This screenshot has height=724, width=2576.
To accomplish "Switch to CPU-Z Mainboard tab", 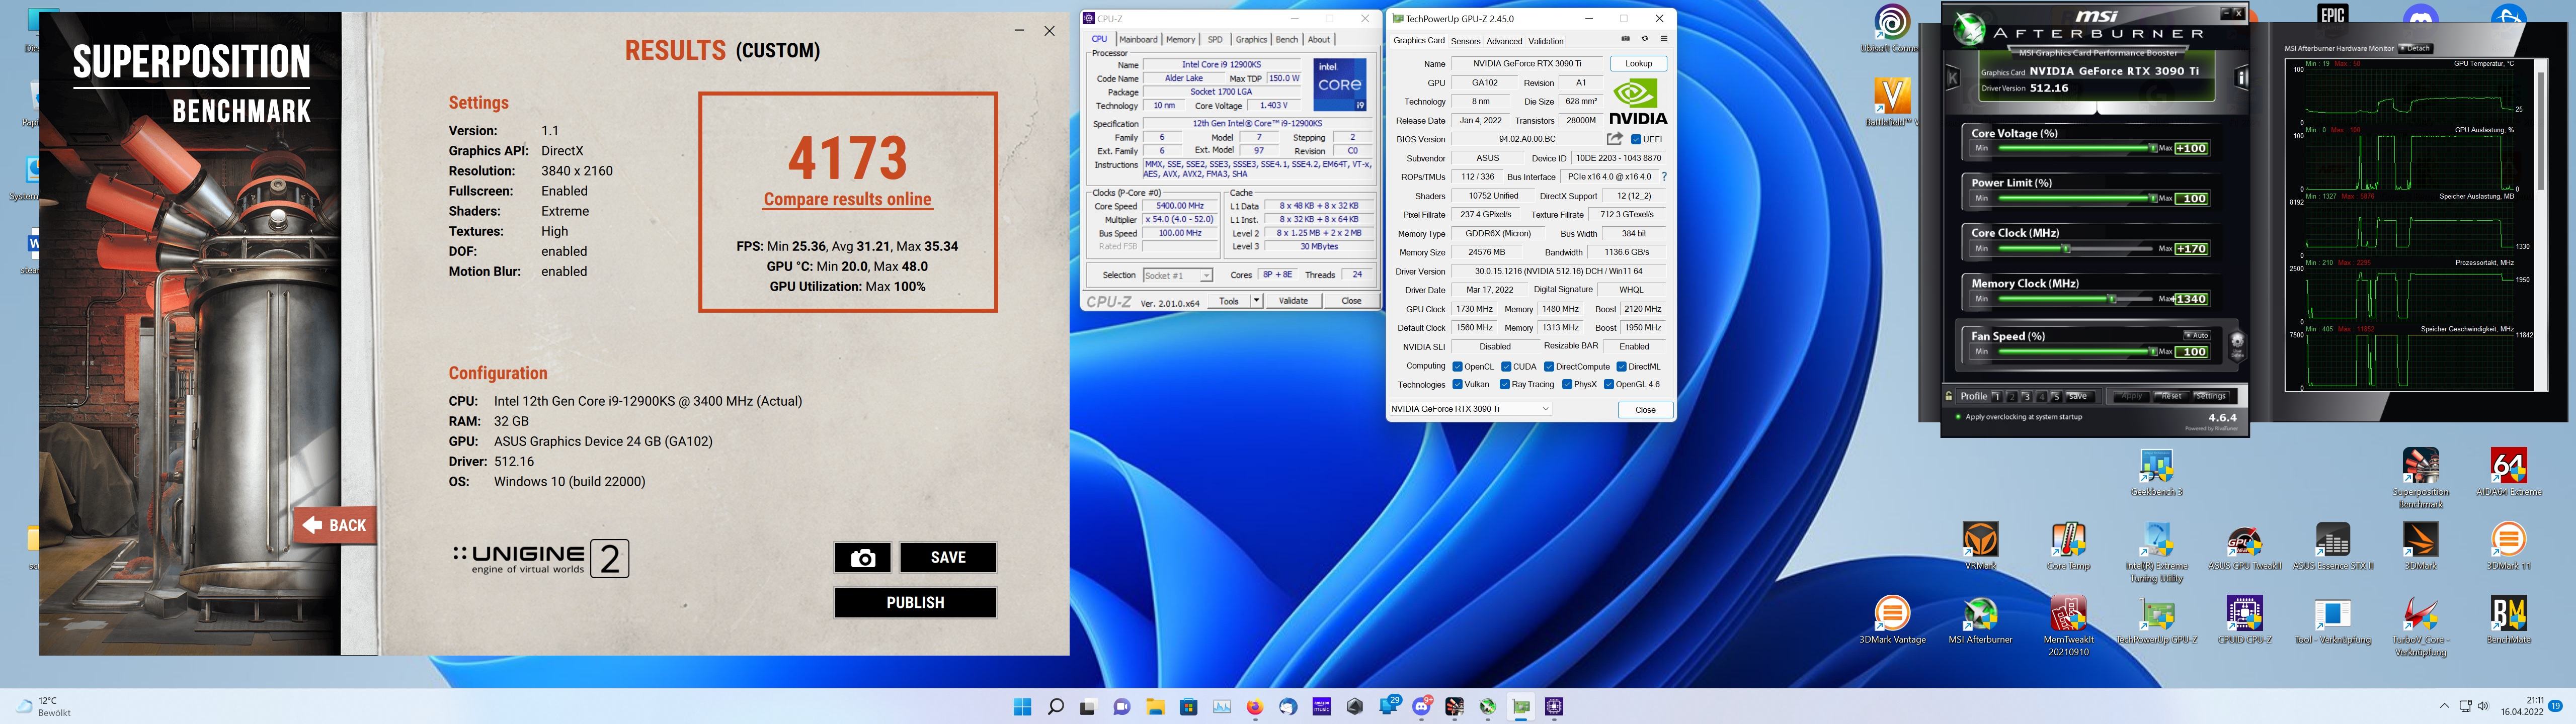I will (1138, 40).
